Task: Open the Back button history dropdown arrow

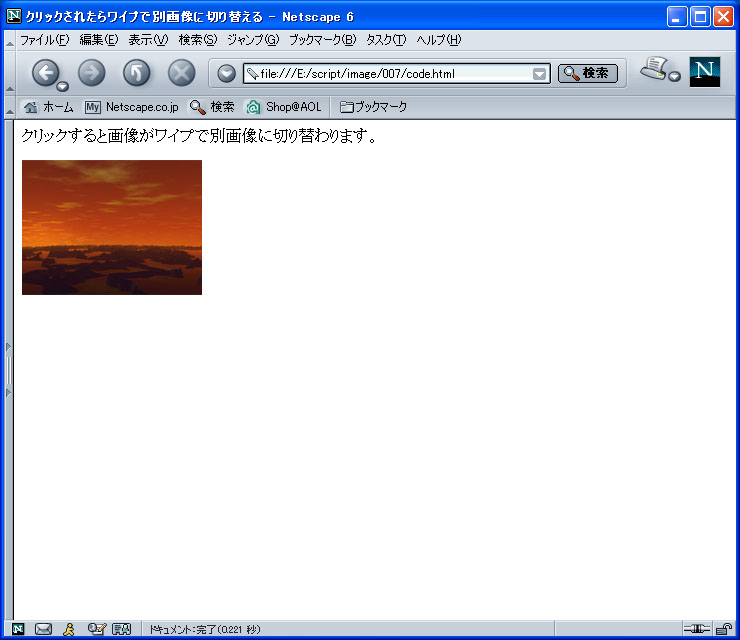Action: 62,86
